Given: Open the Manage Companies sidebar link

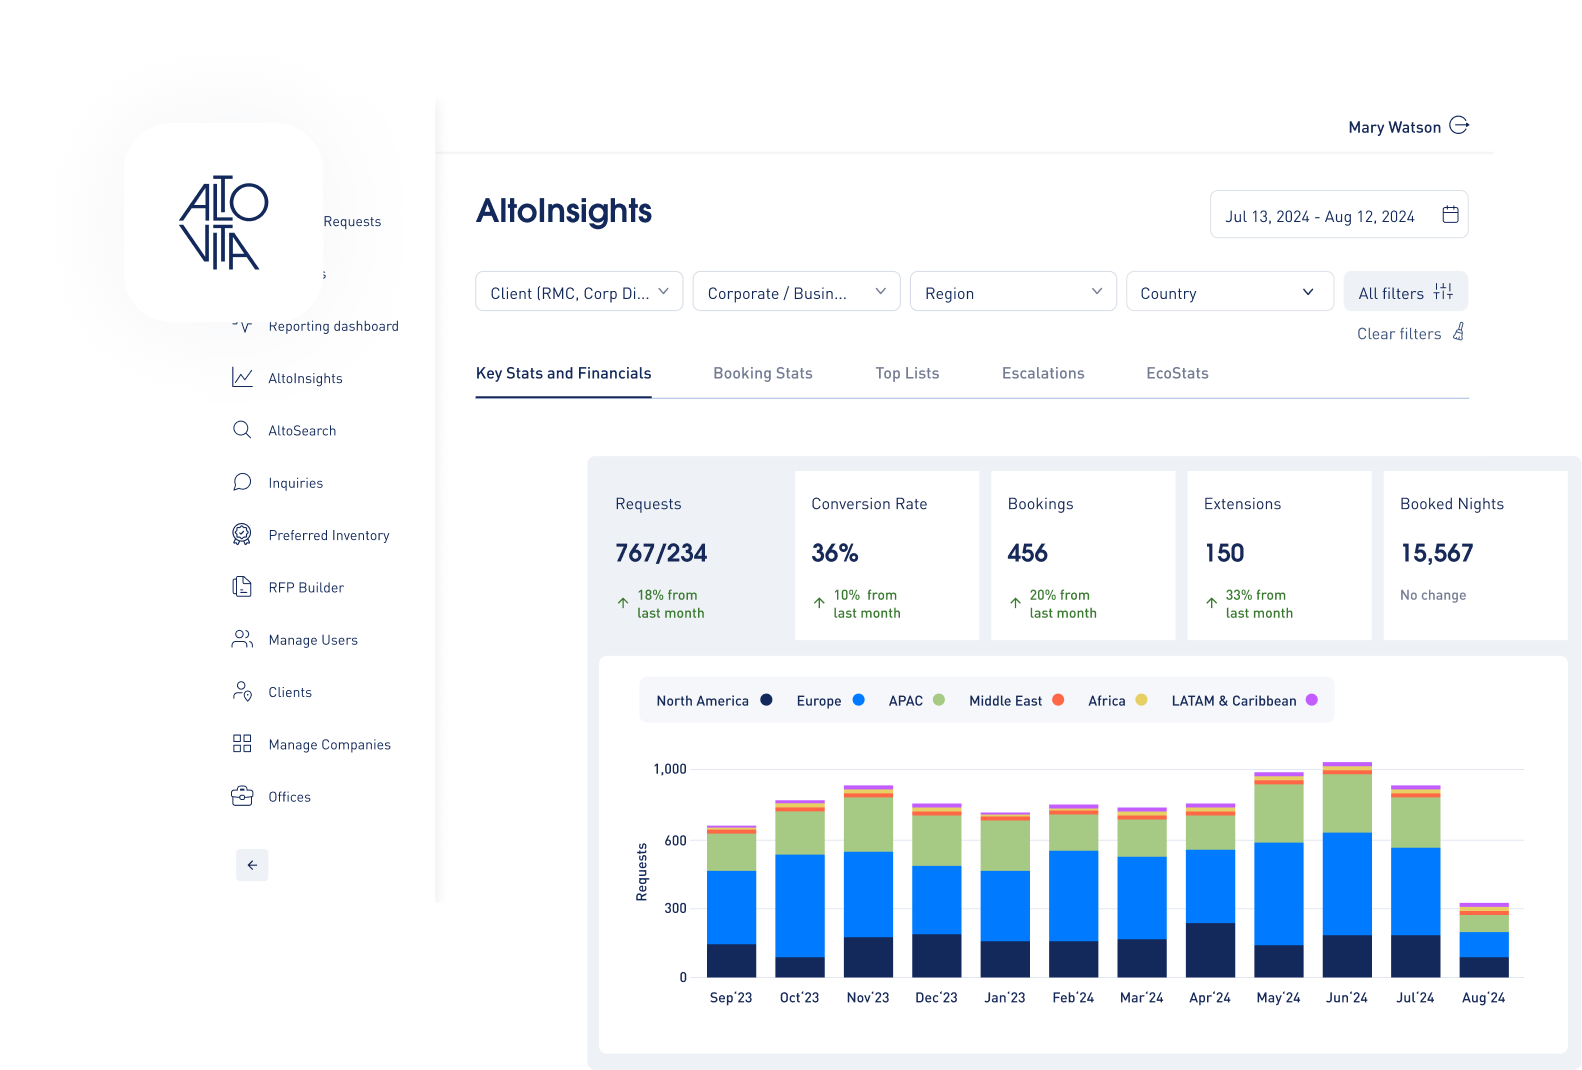Looking at the screenshot, I should click(x=329, y=744).
